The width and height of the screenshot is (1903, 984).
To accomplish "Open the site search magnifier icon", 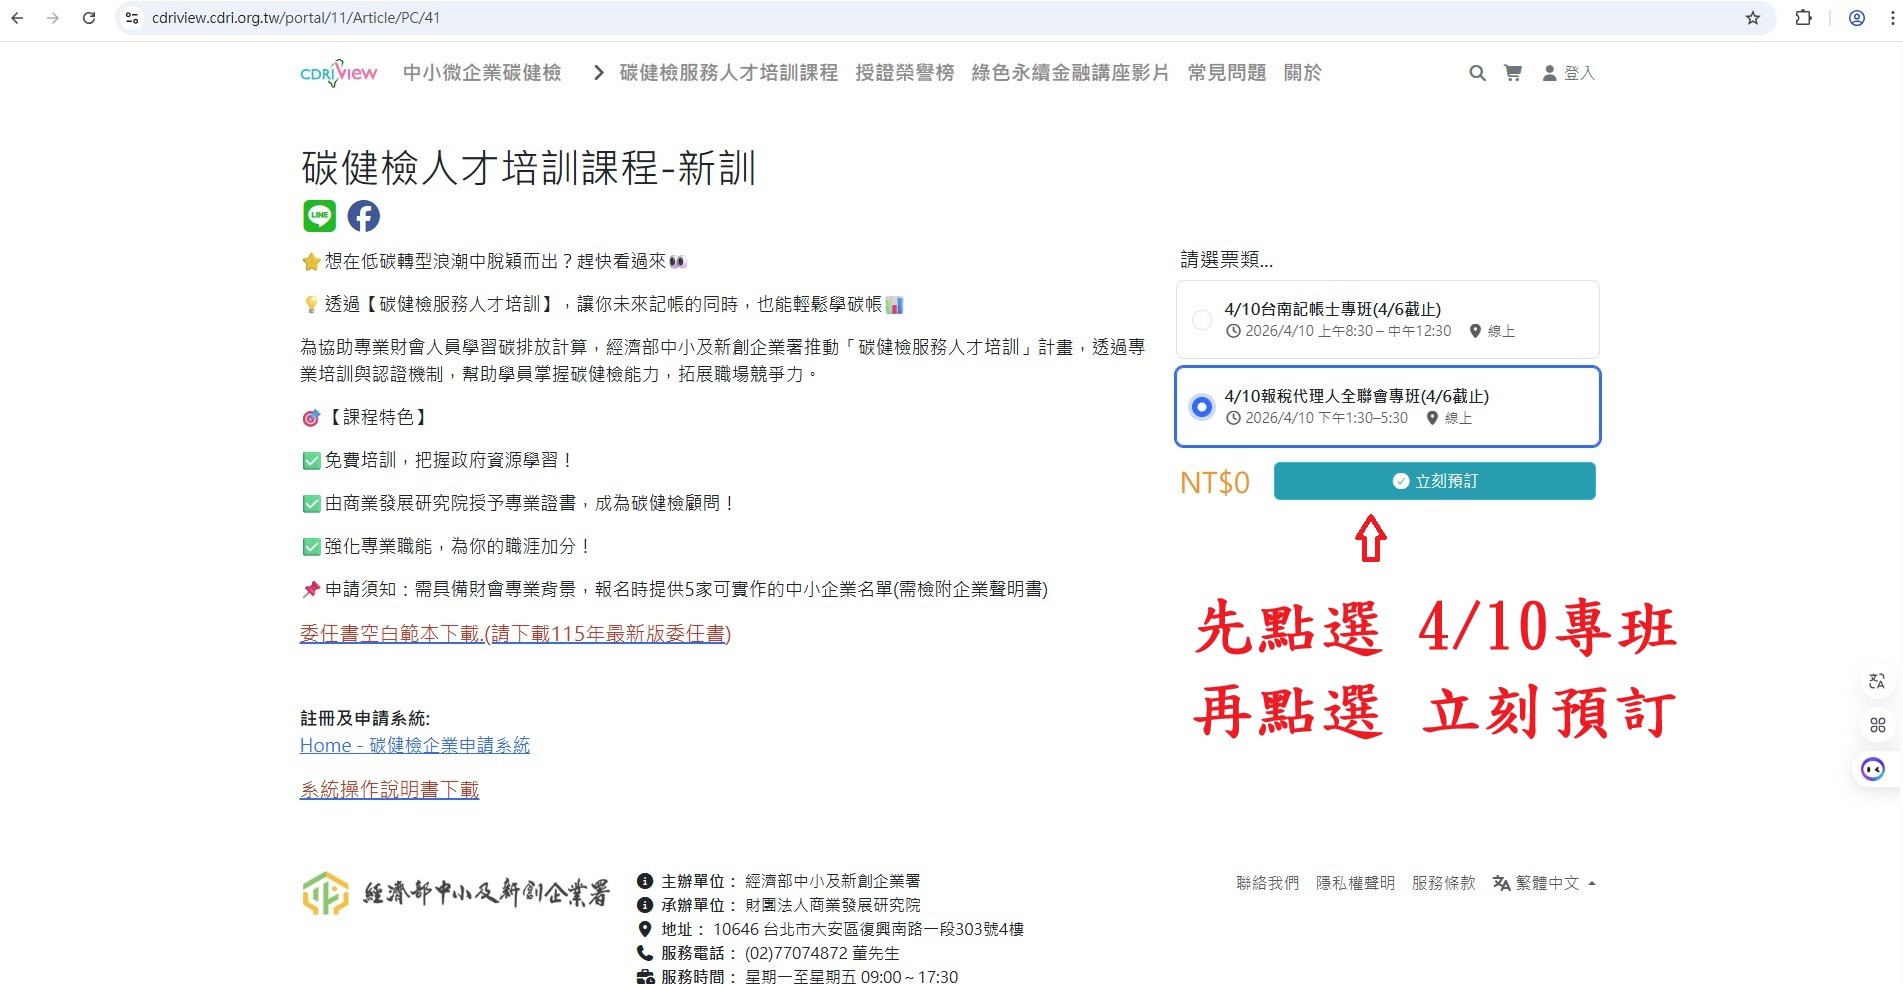I will tap(1476, 73).
